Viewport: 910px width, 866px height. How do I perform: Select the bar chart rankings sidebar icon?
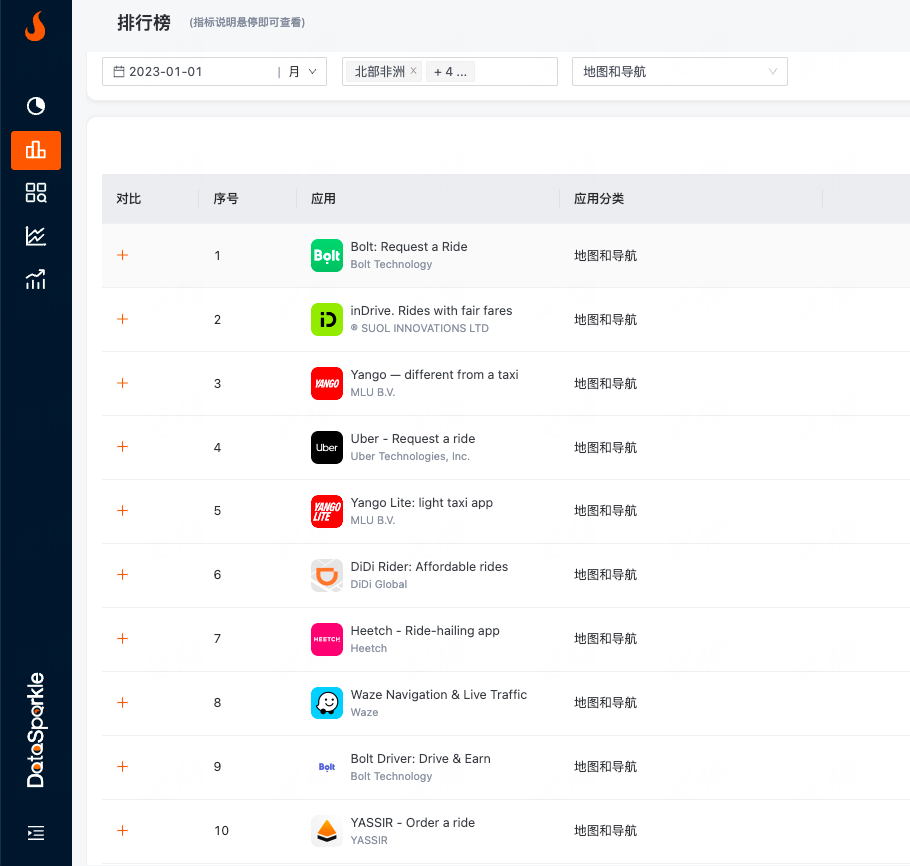(36, 150)
